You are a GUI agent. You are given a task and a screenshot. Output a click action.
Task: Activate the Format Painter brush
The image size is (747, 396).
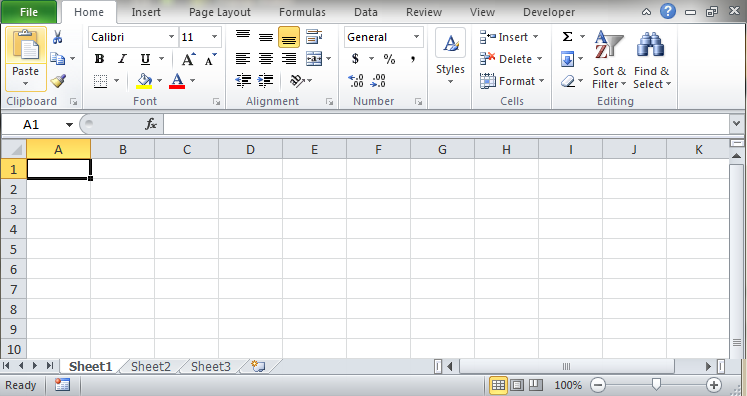[58, 81]
